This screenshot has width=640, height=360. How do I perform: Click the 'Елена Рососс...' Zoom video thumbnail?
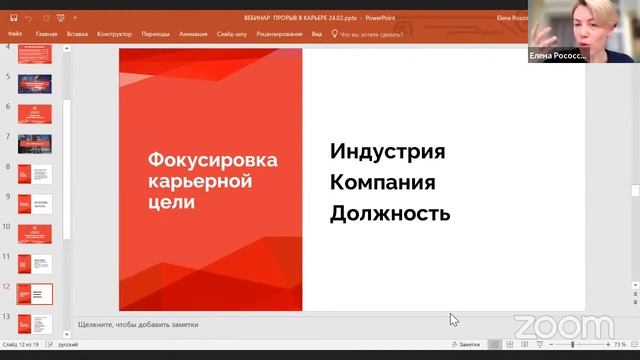tap(584, 31)
